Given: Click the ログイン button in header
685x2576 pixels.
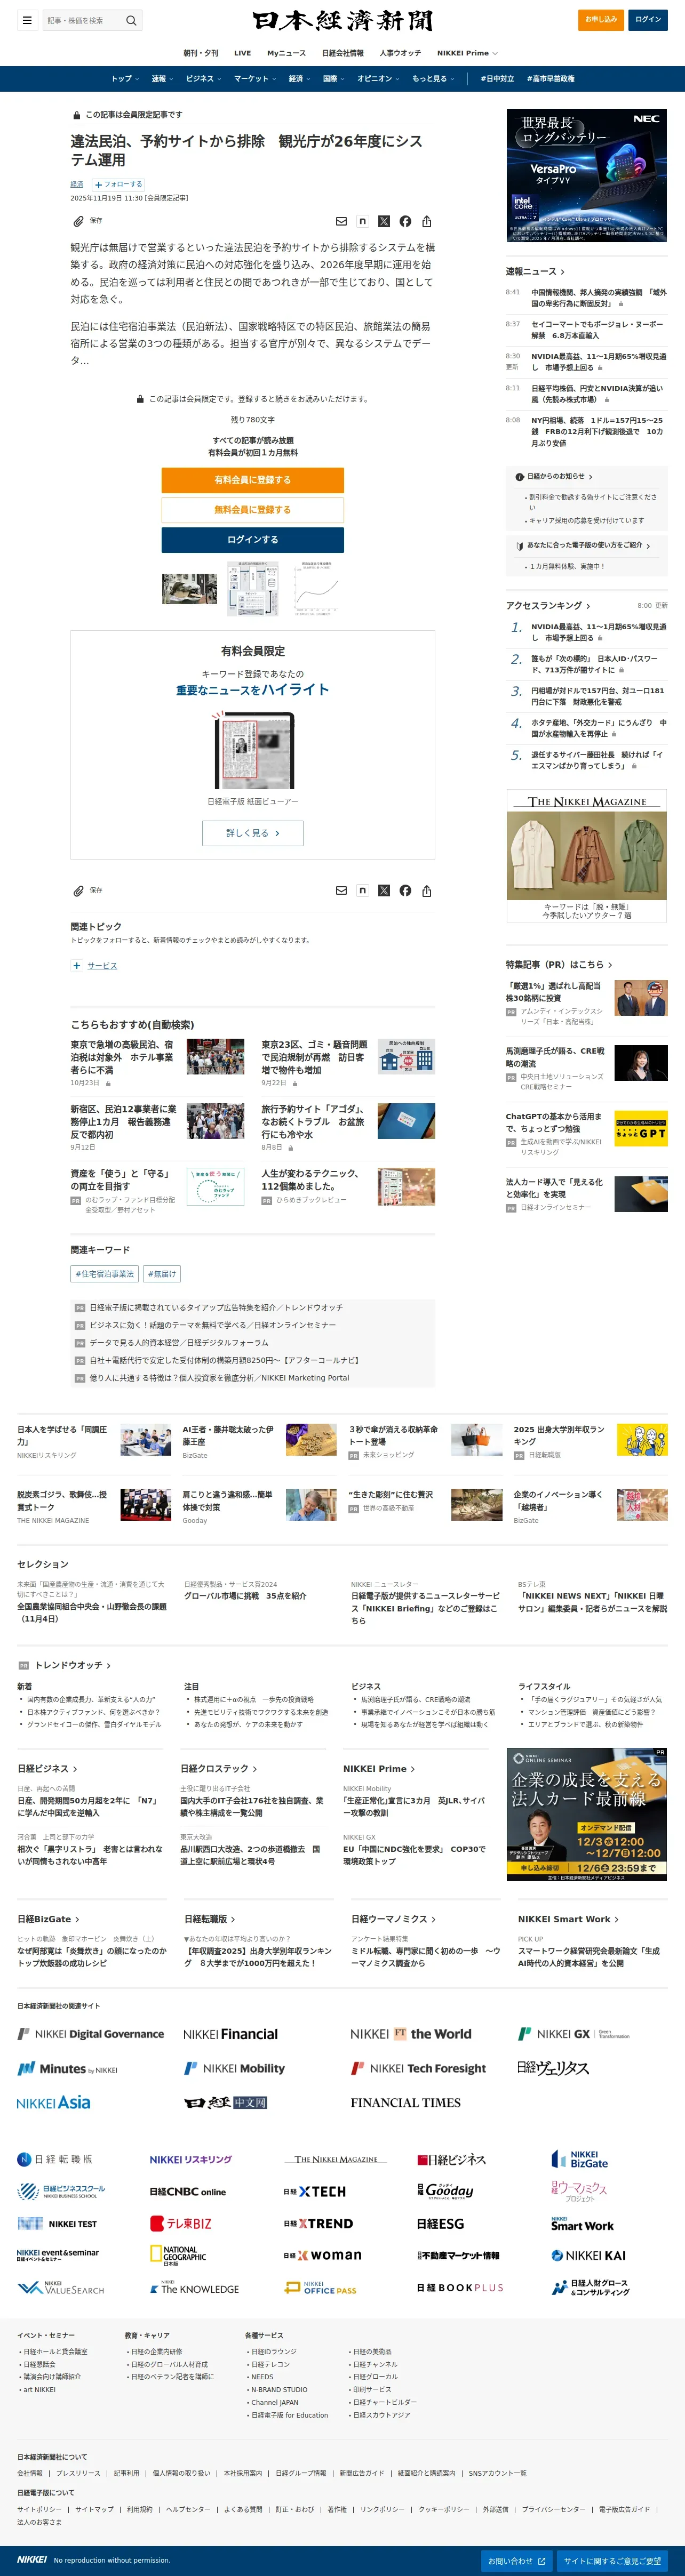Looking at the screenshot, I should click(x=648, y=19).
